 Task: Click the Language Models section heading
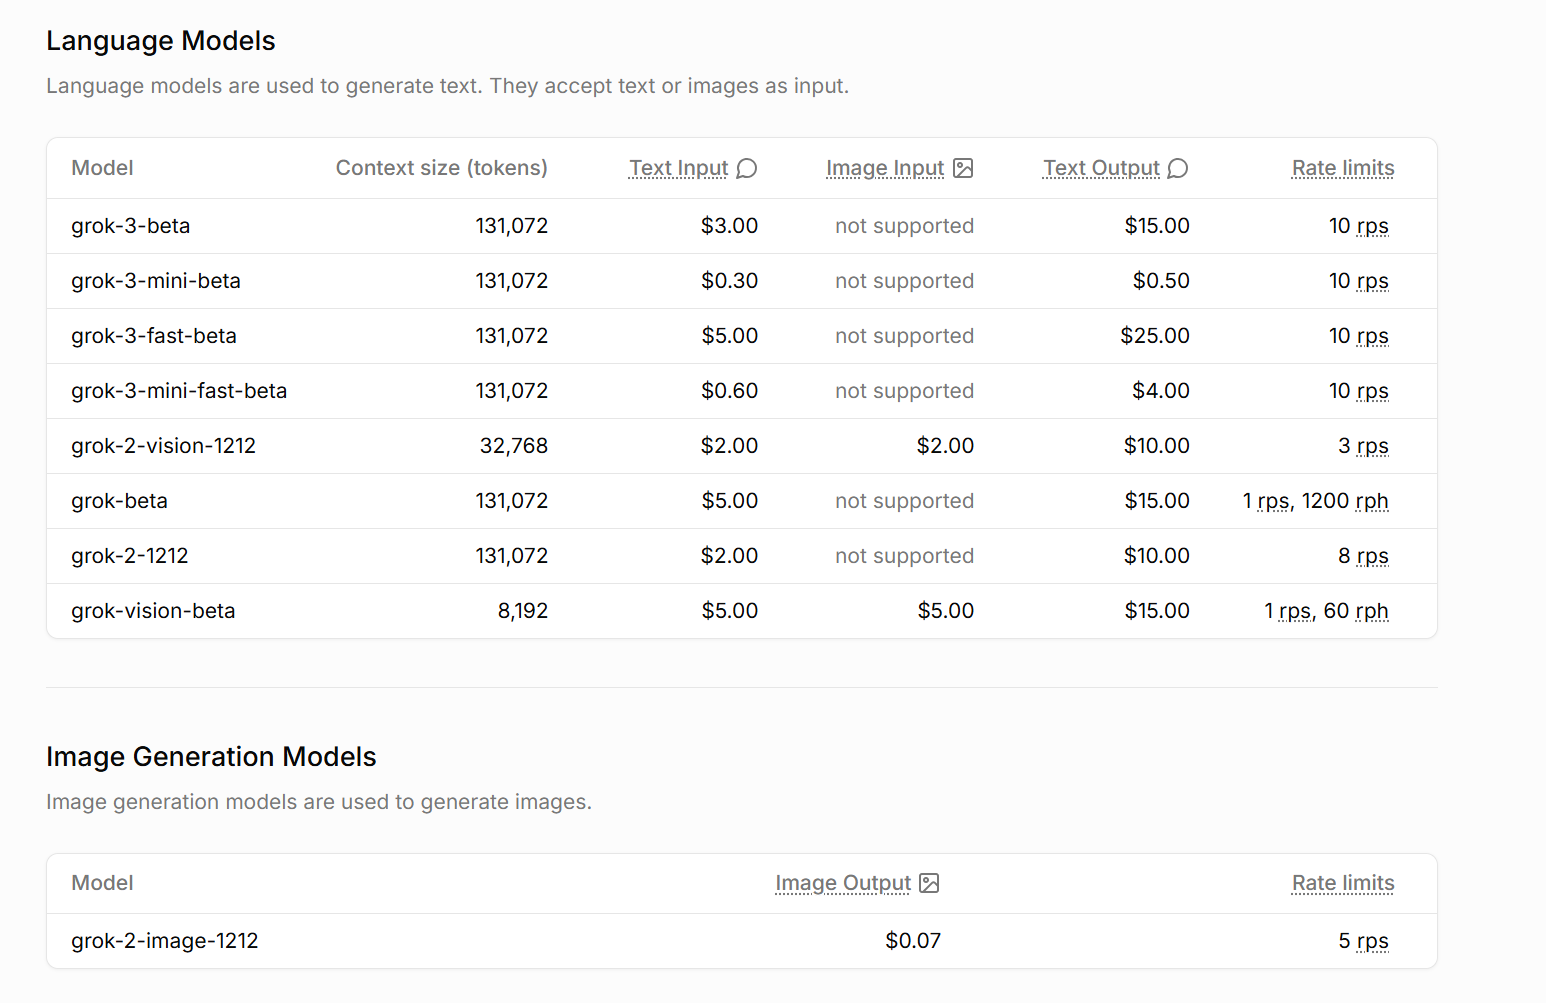[x=161, y=41]
